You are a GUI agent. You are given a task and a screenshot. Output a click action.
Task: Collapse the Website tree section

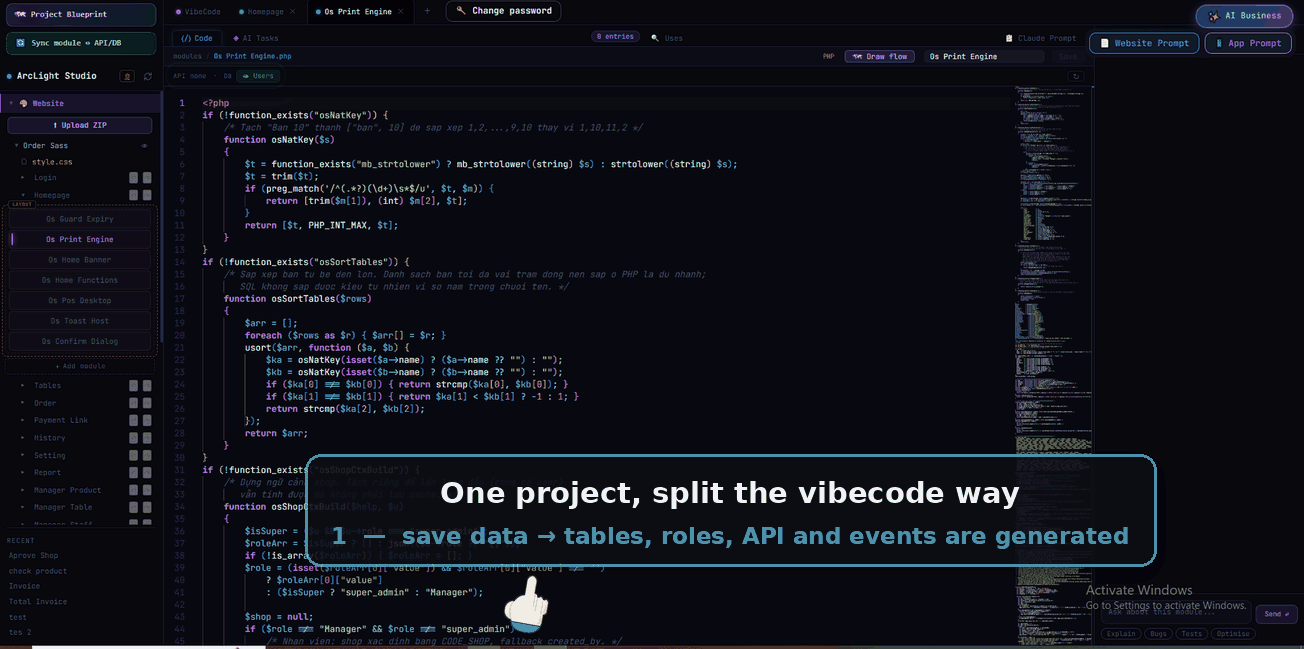11,103
